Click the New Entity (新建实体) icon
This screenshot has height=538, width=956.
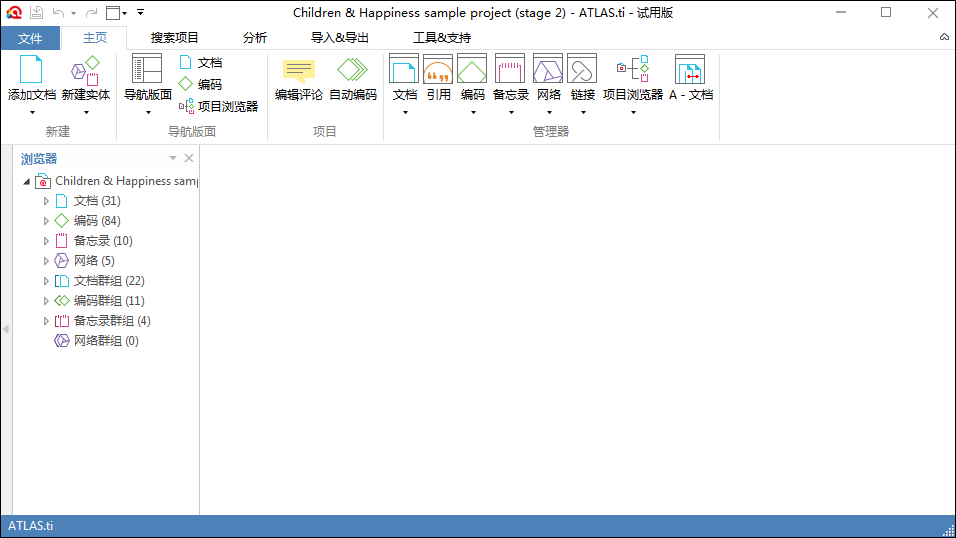click(85, 70)
